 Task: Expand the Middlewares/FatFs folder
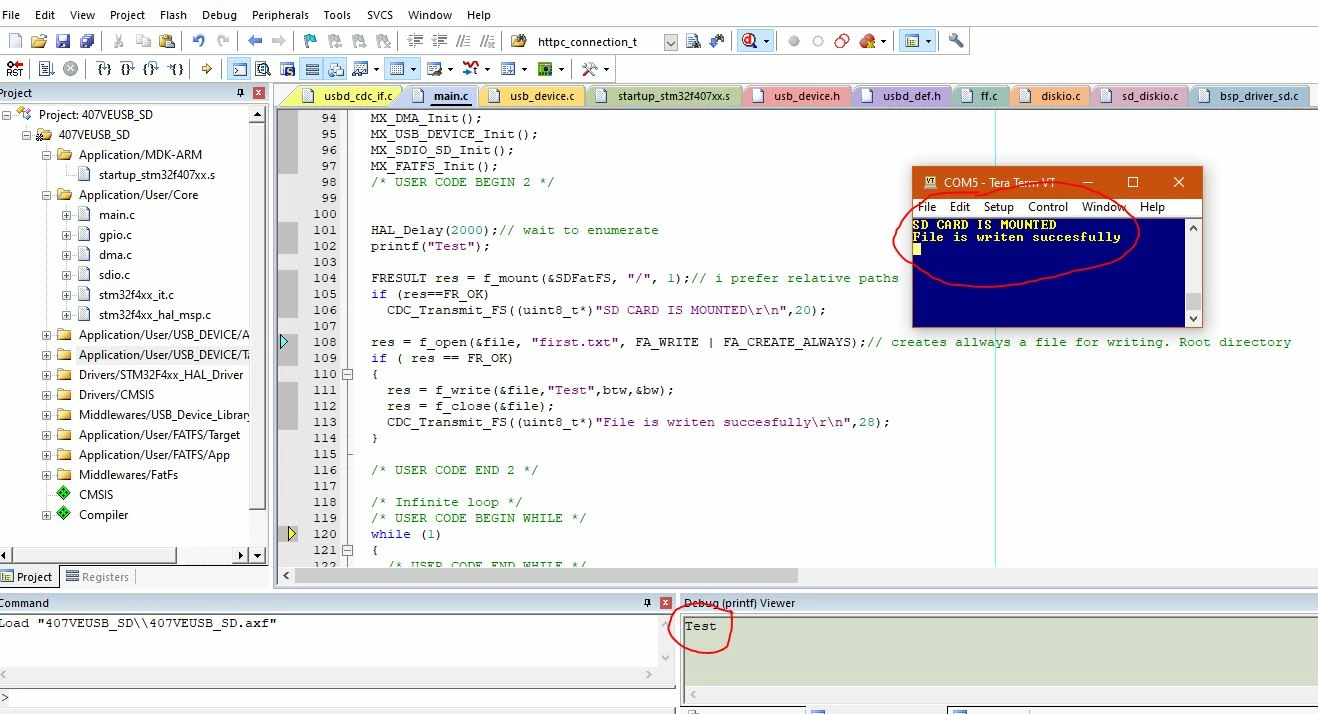pyautogui.click(x=46, y=475)
